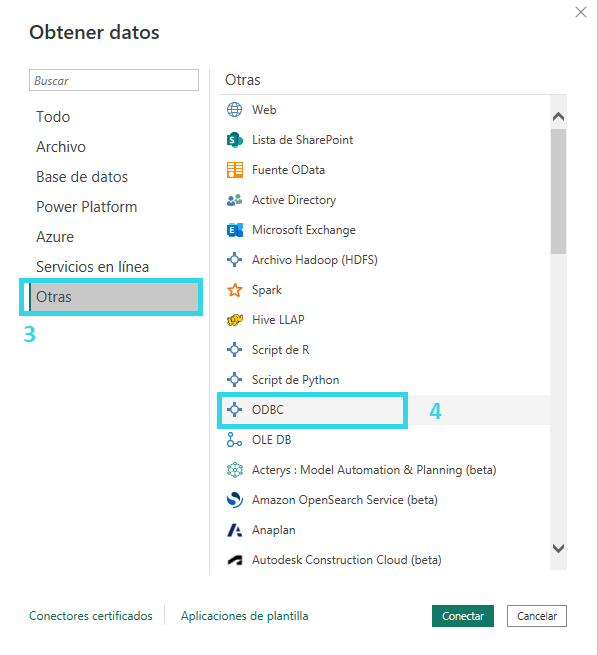
Task: Select the Anaplan entry
Action: coord(274,530)
